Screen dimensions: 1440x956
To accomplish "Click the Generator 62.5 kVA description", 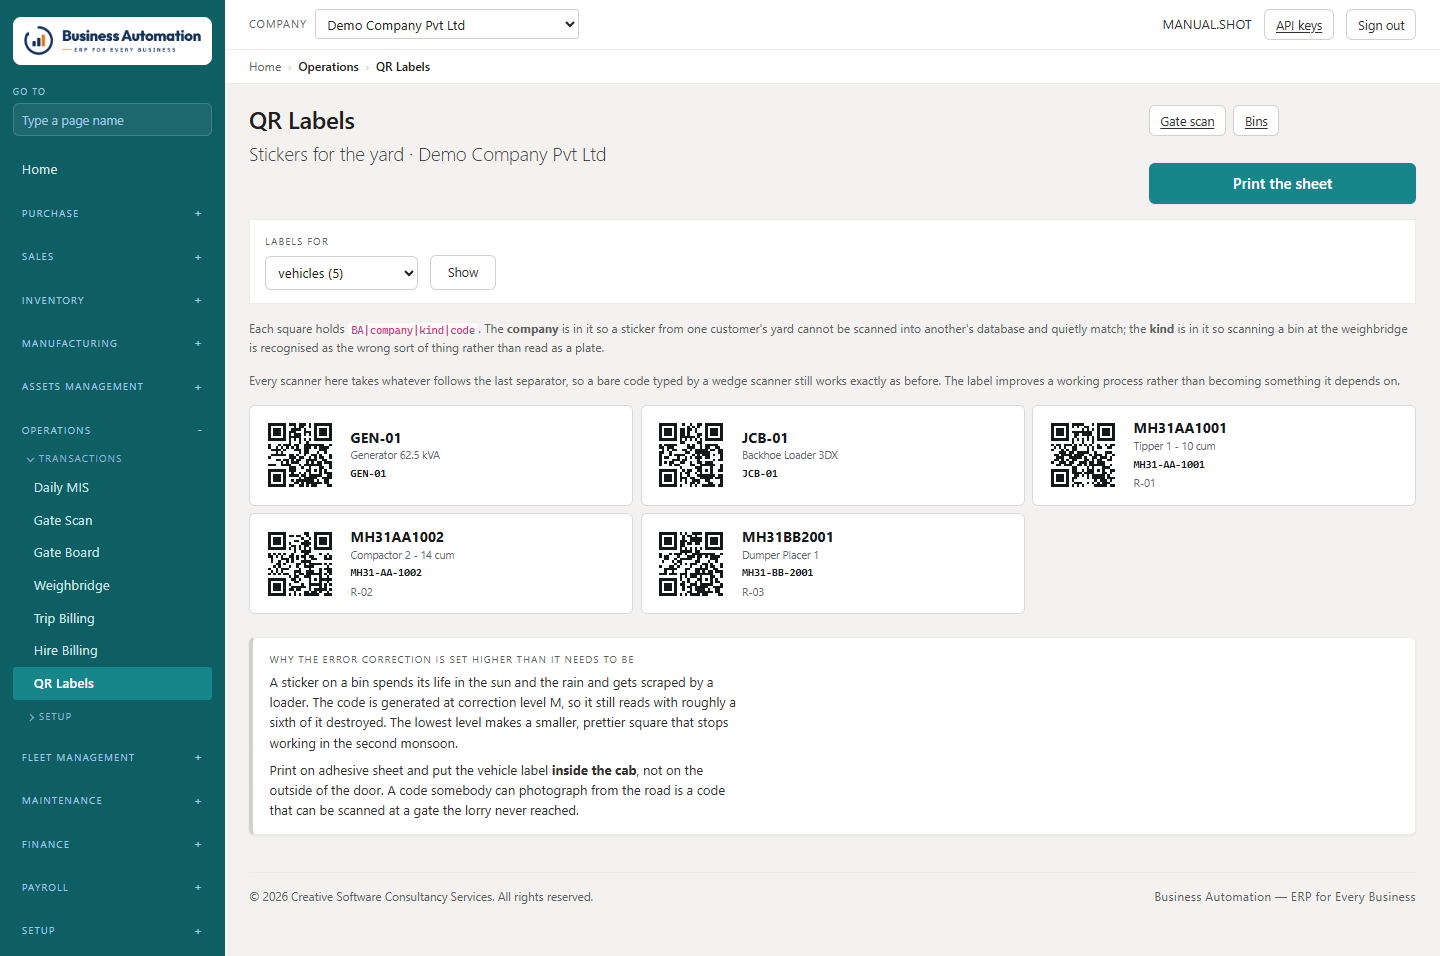I will pyautogui.click(x=395, y=455).
